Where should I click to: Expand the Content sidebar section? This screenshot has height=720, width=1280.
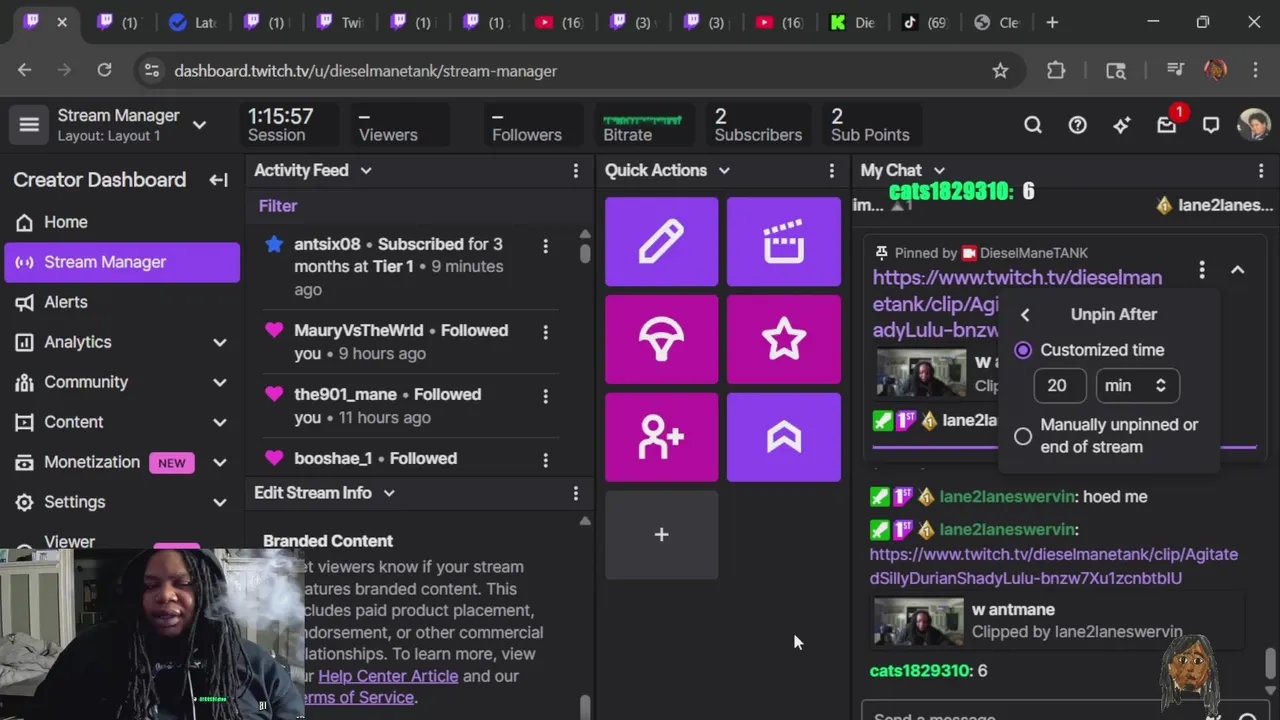(220, 422)
